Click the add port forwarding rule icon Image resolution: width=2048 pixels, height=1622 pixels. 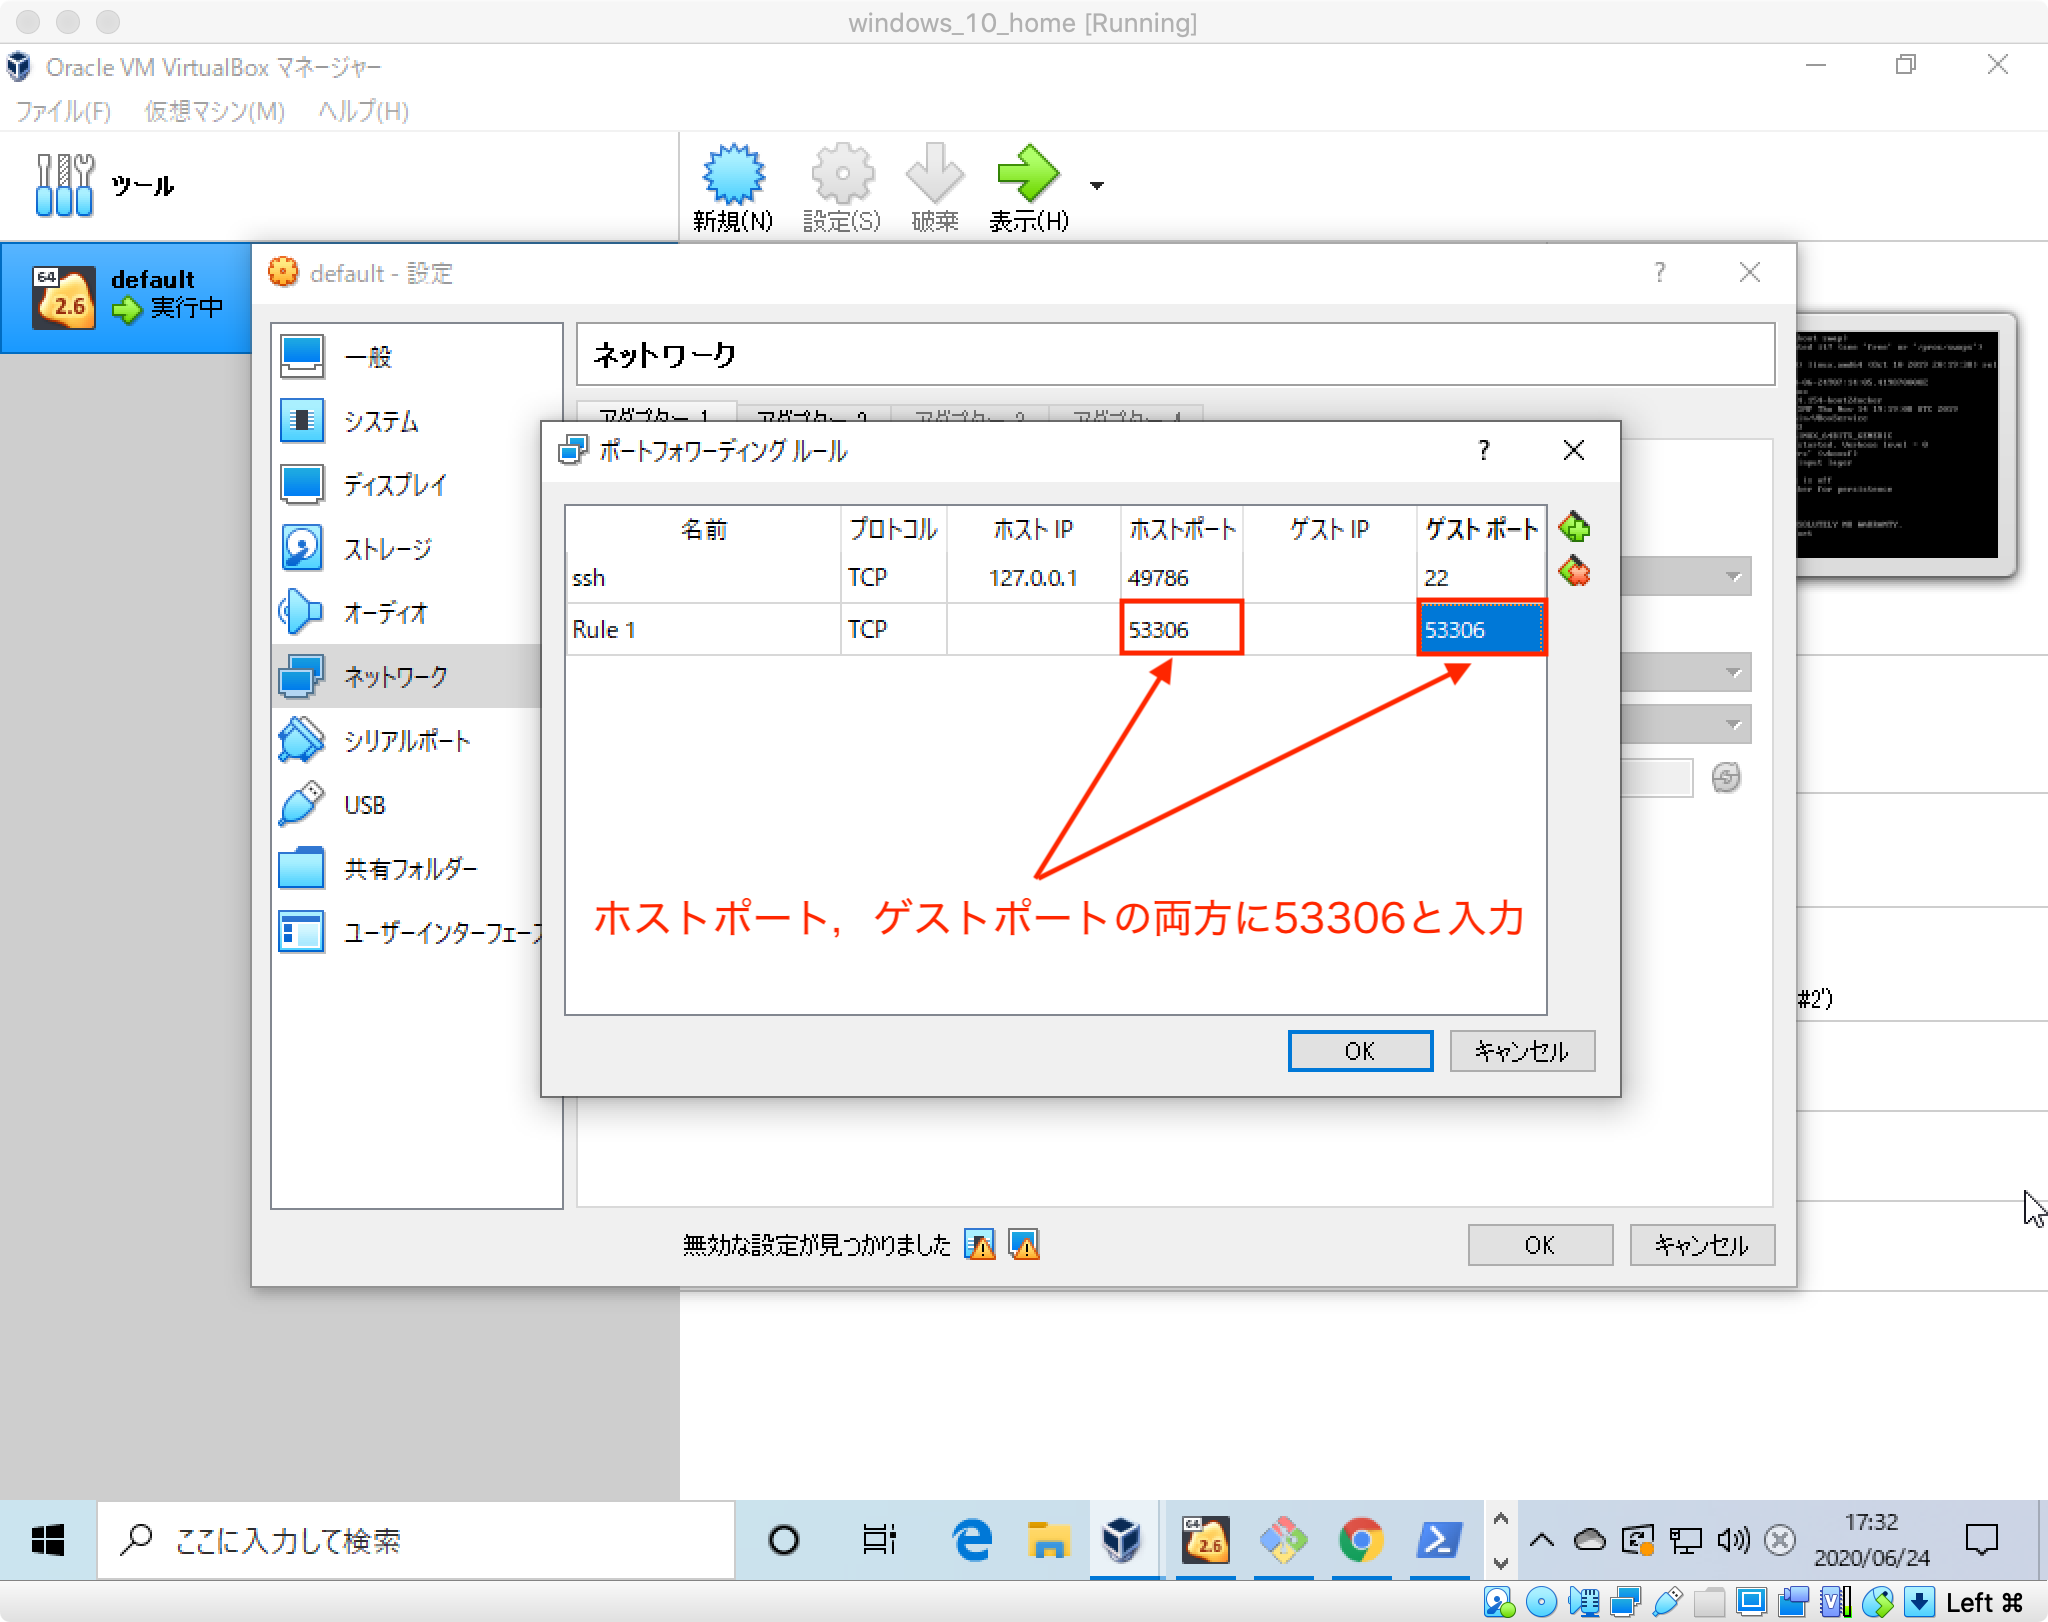pos(1574,527)
